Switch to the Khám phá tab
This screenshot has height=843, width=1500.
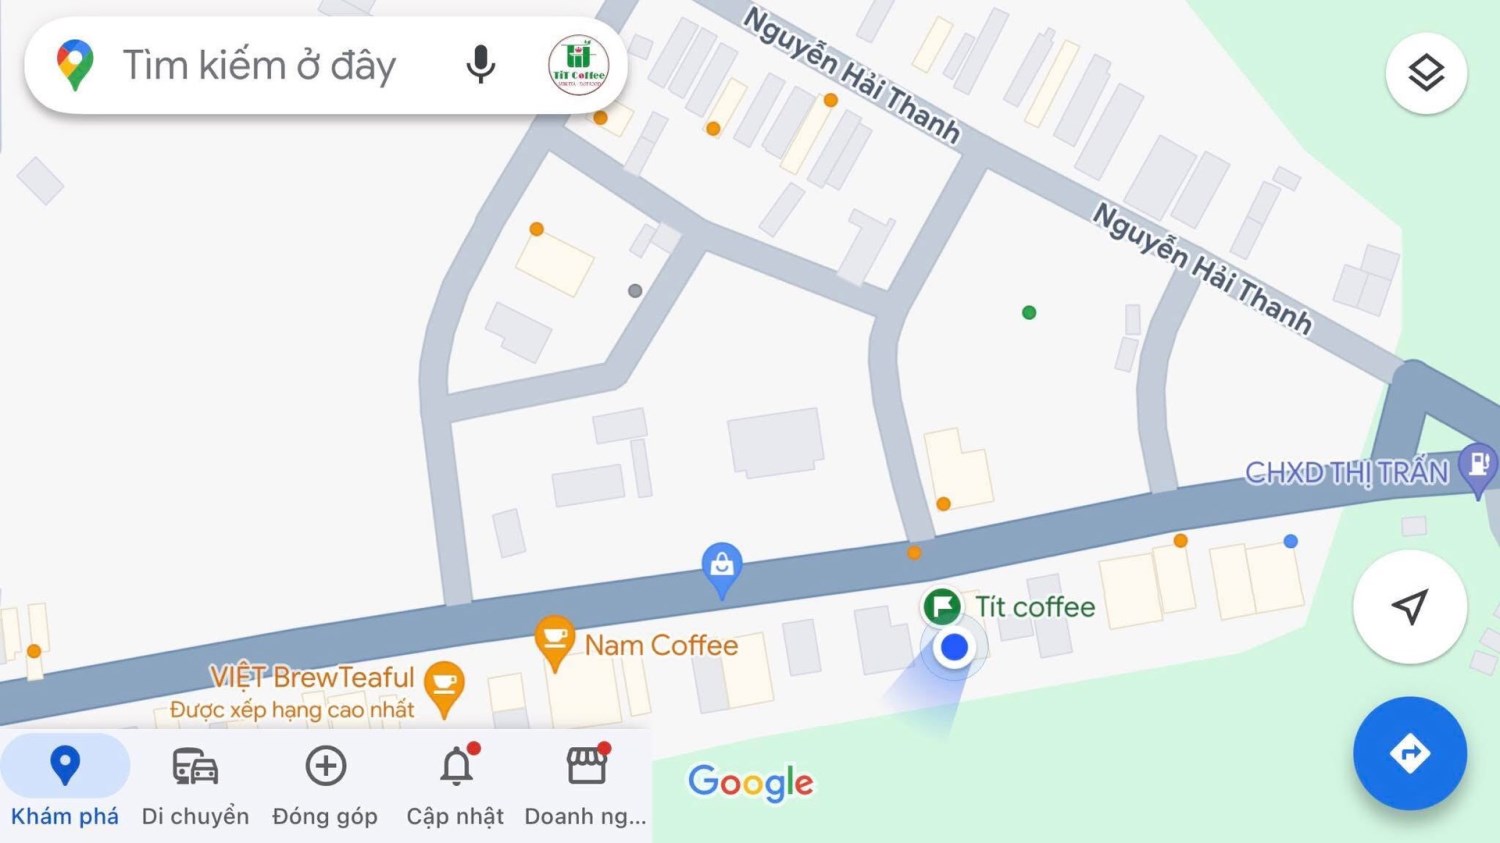[65, 787]
